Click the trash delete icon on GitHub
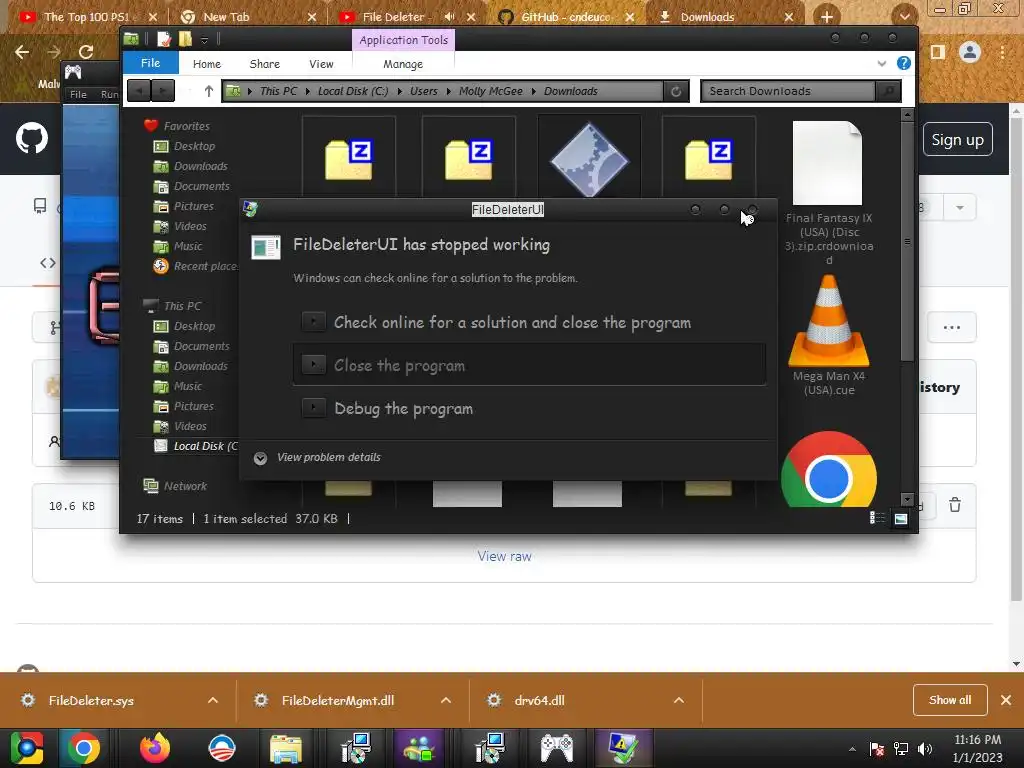 955,505
